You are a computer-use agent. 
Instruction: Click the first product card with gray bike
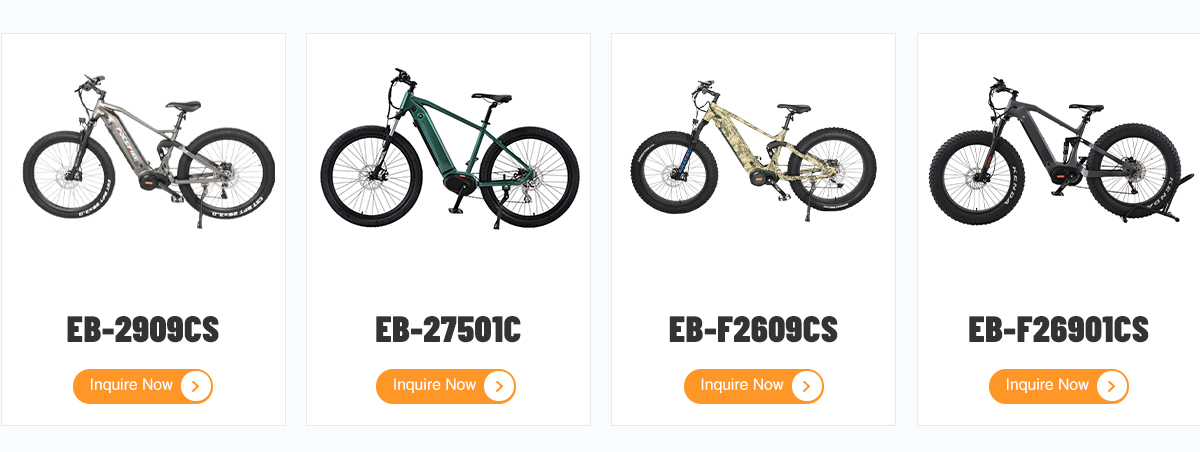pyautogui.click(x=143, y=230)
